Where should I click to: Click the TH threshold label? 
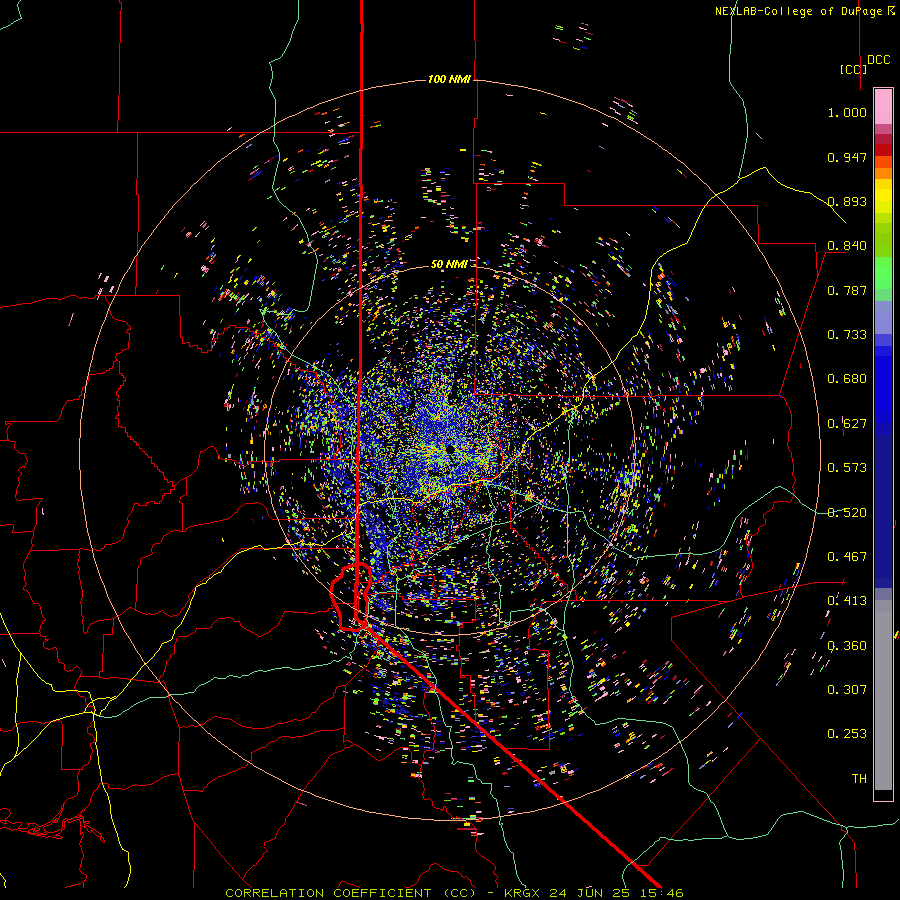click(859, 779)
